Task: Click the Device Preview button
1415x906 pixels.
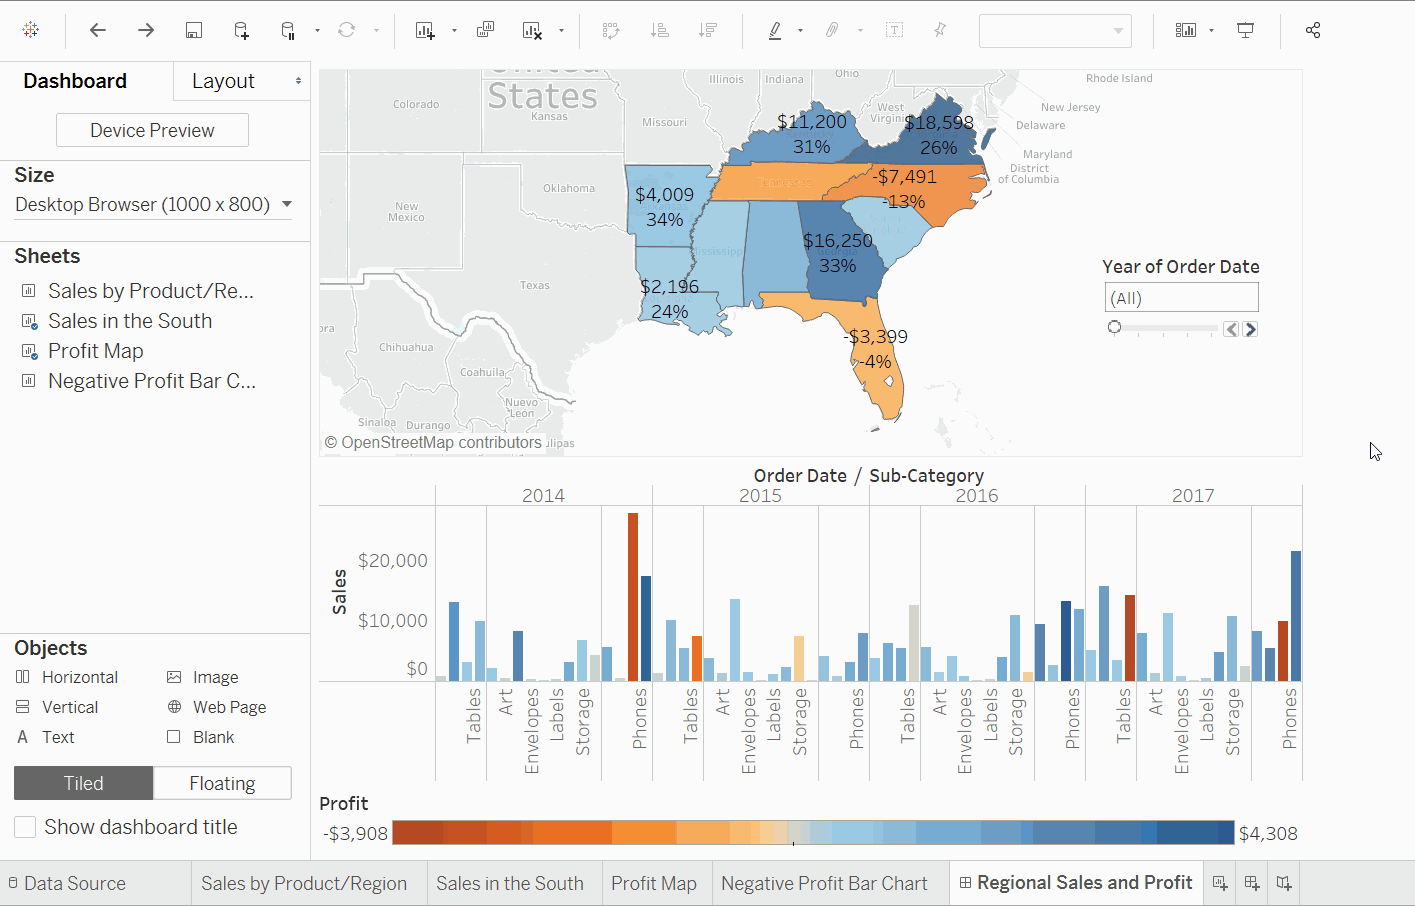Action: (152, 130)
